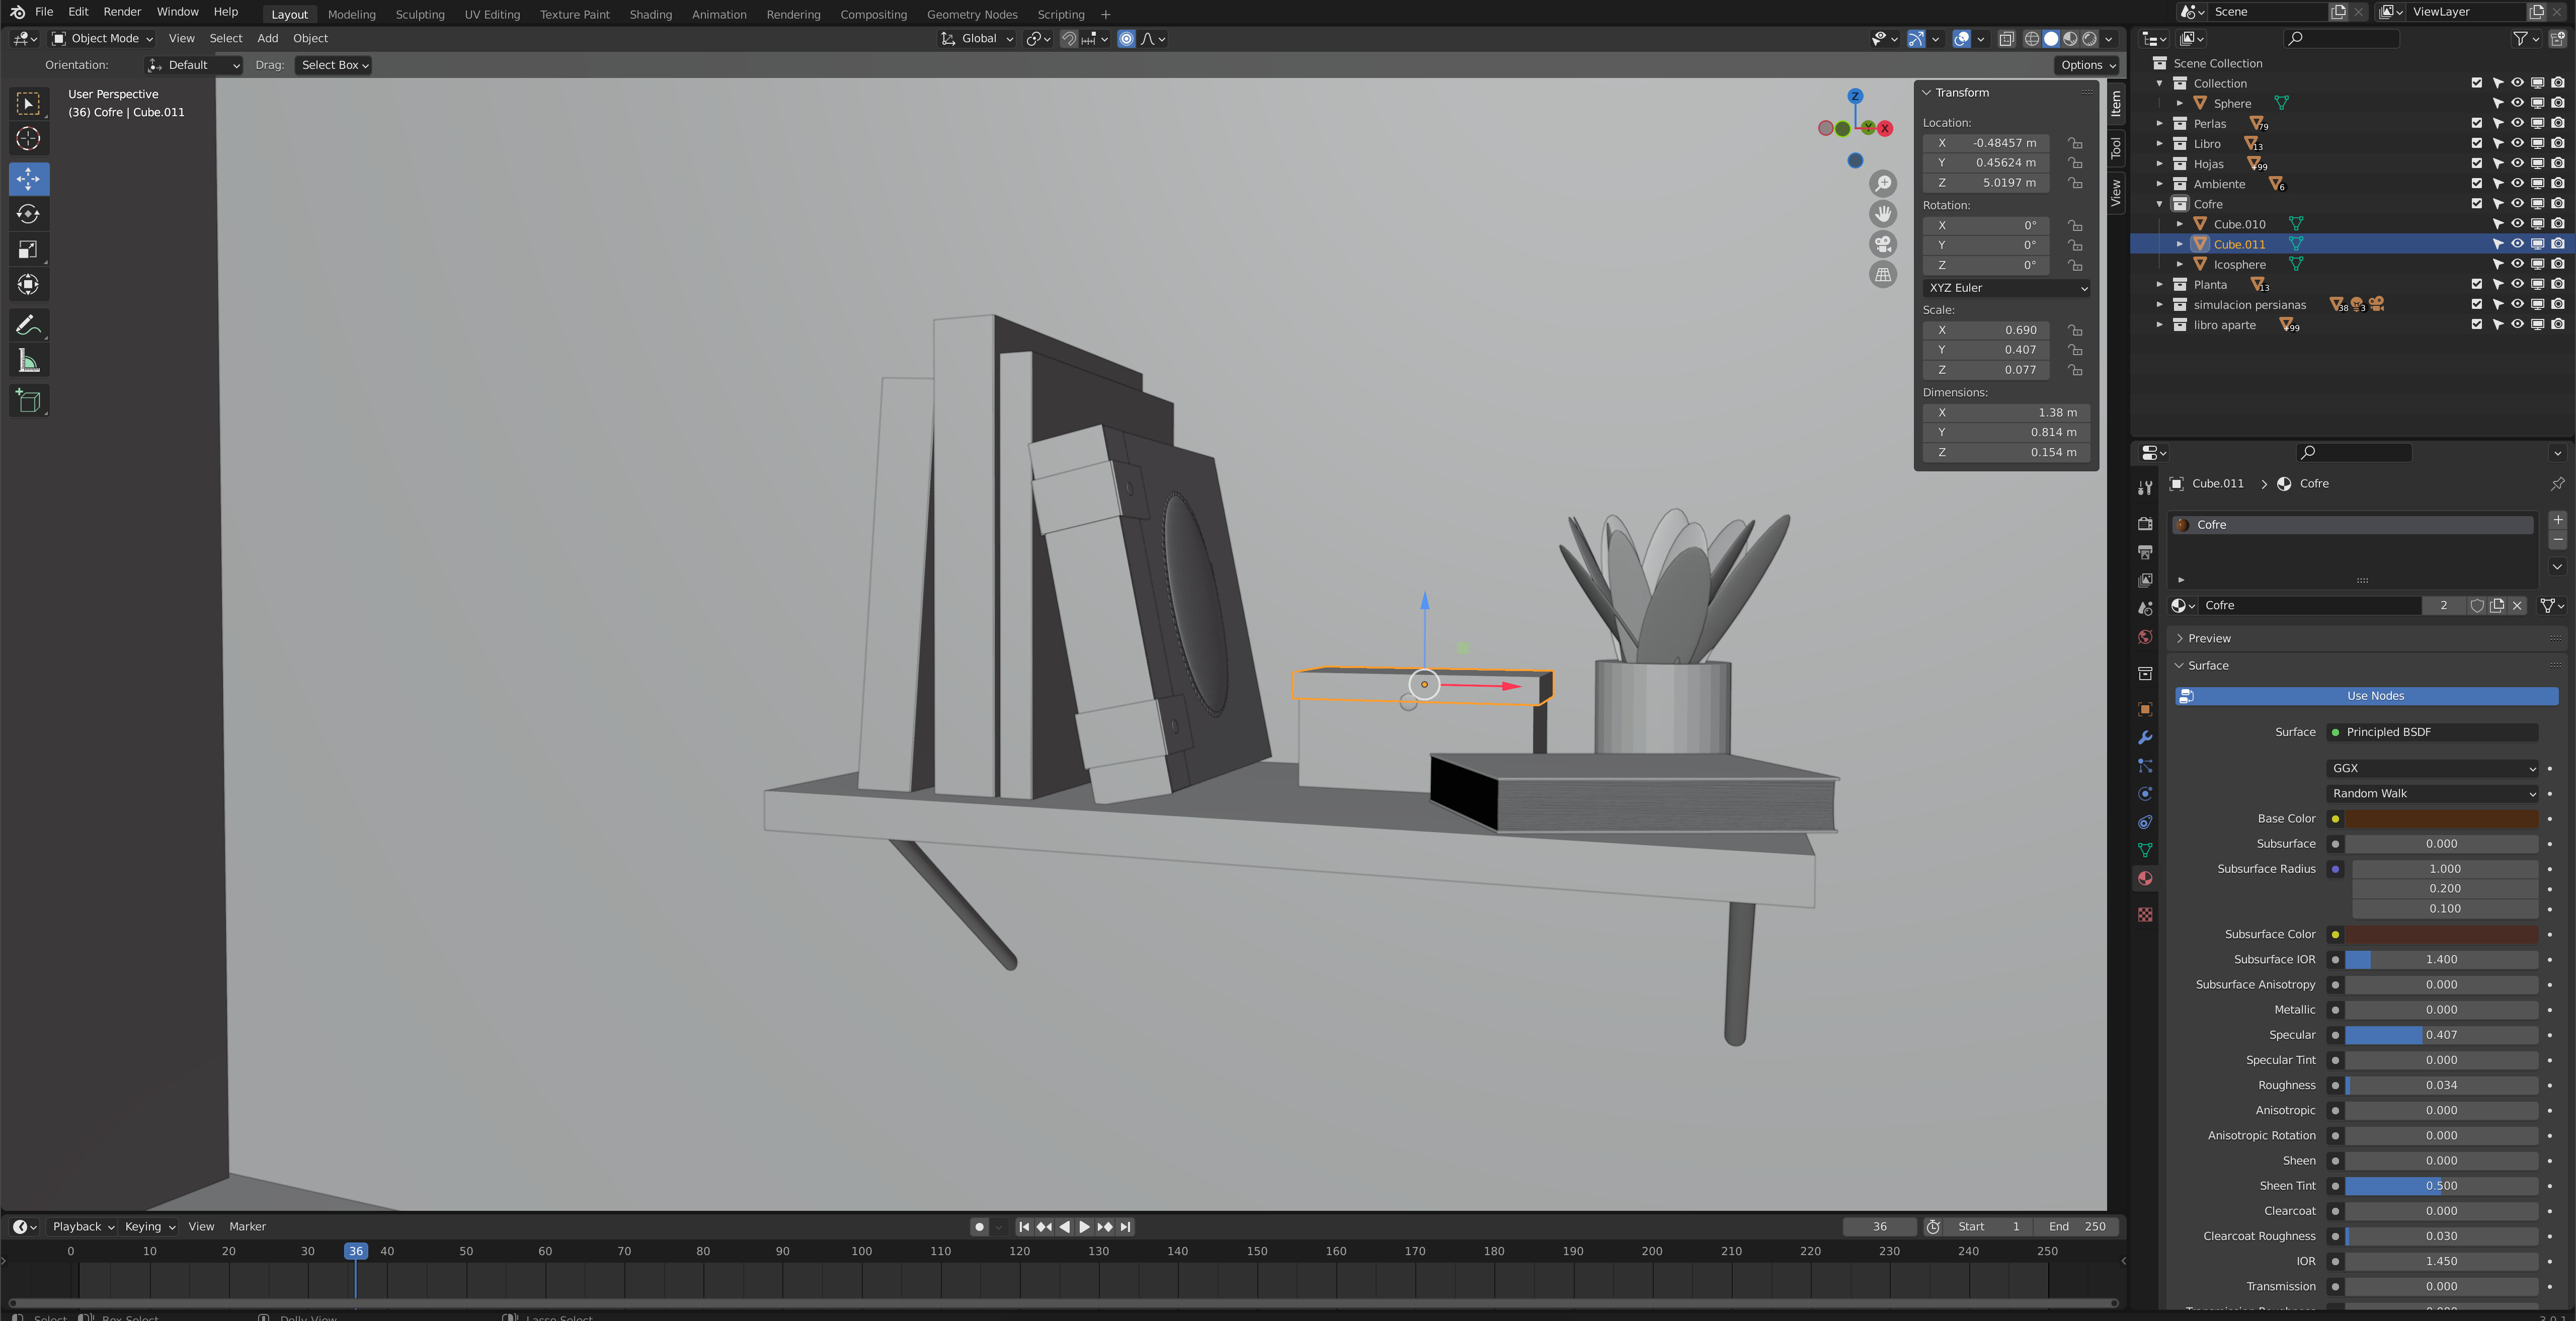Expand the Preview panel
The width and height of the screenshot is (2576, 1321).
tap(2209, 638)
